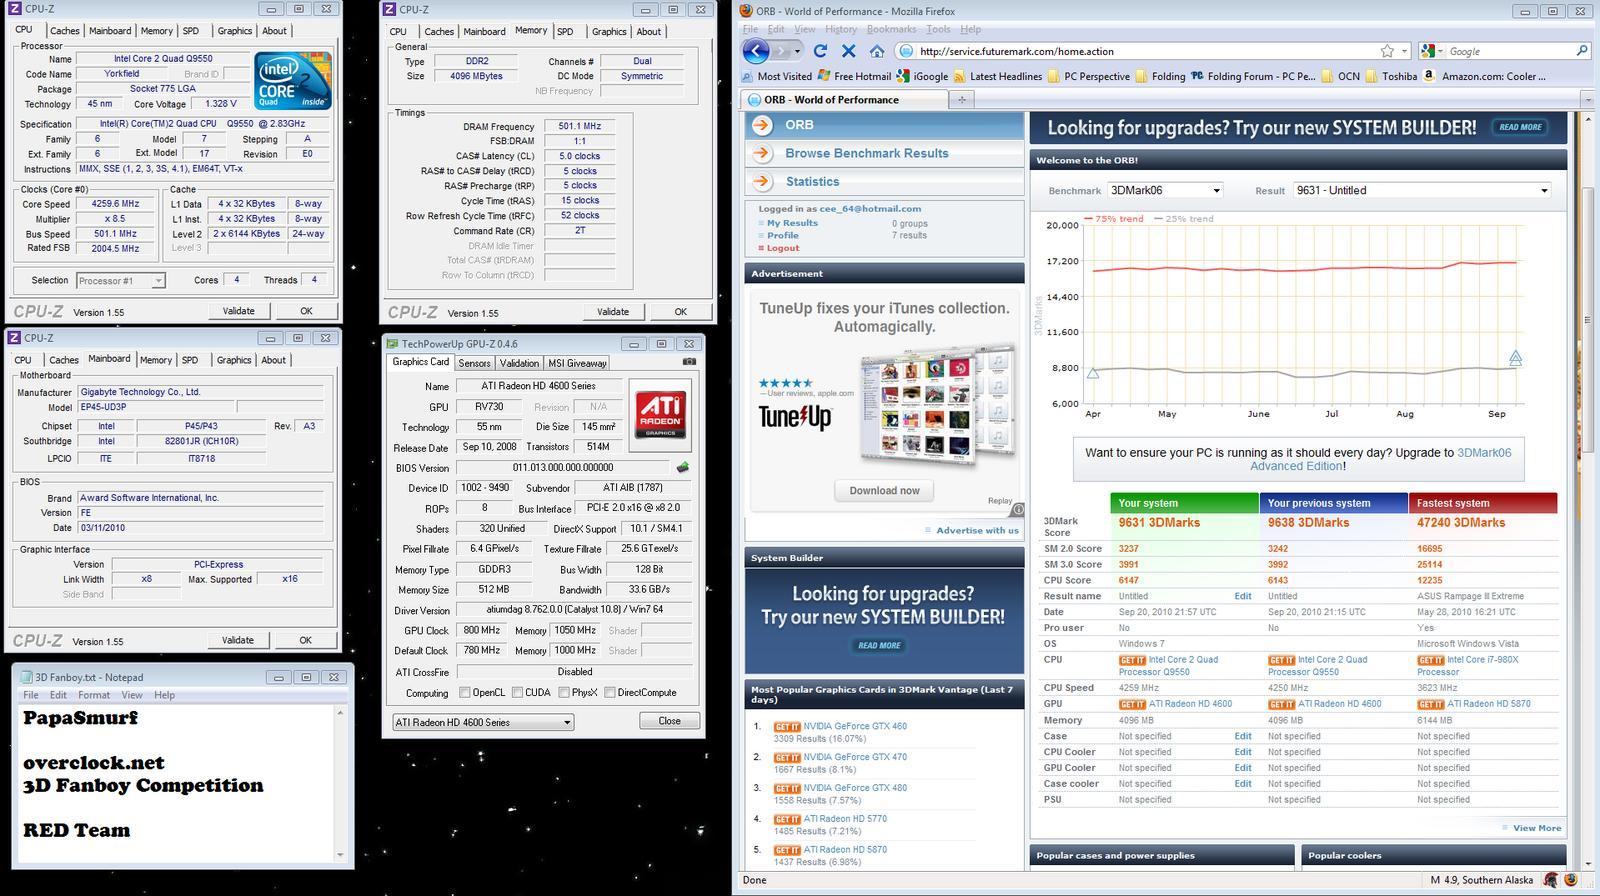Viewport: 1600px width, 896px height.
Task: Click GET IT badge for Radeon HD 5770
Action: (x=787, y=819)
